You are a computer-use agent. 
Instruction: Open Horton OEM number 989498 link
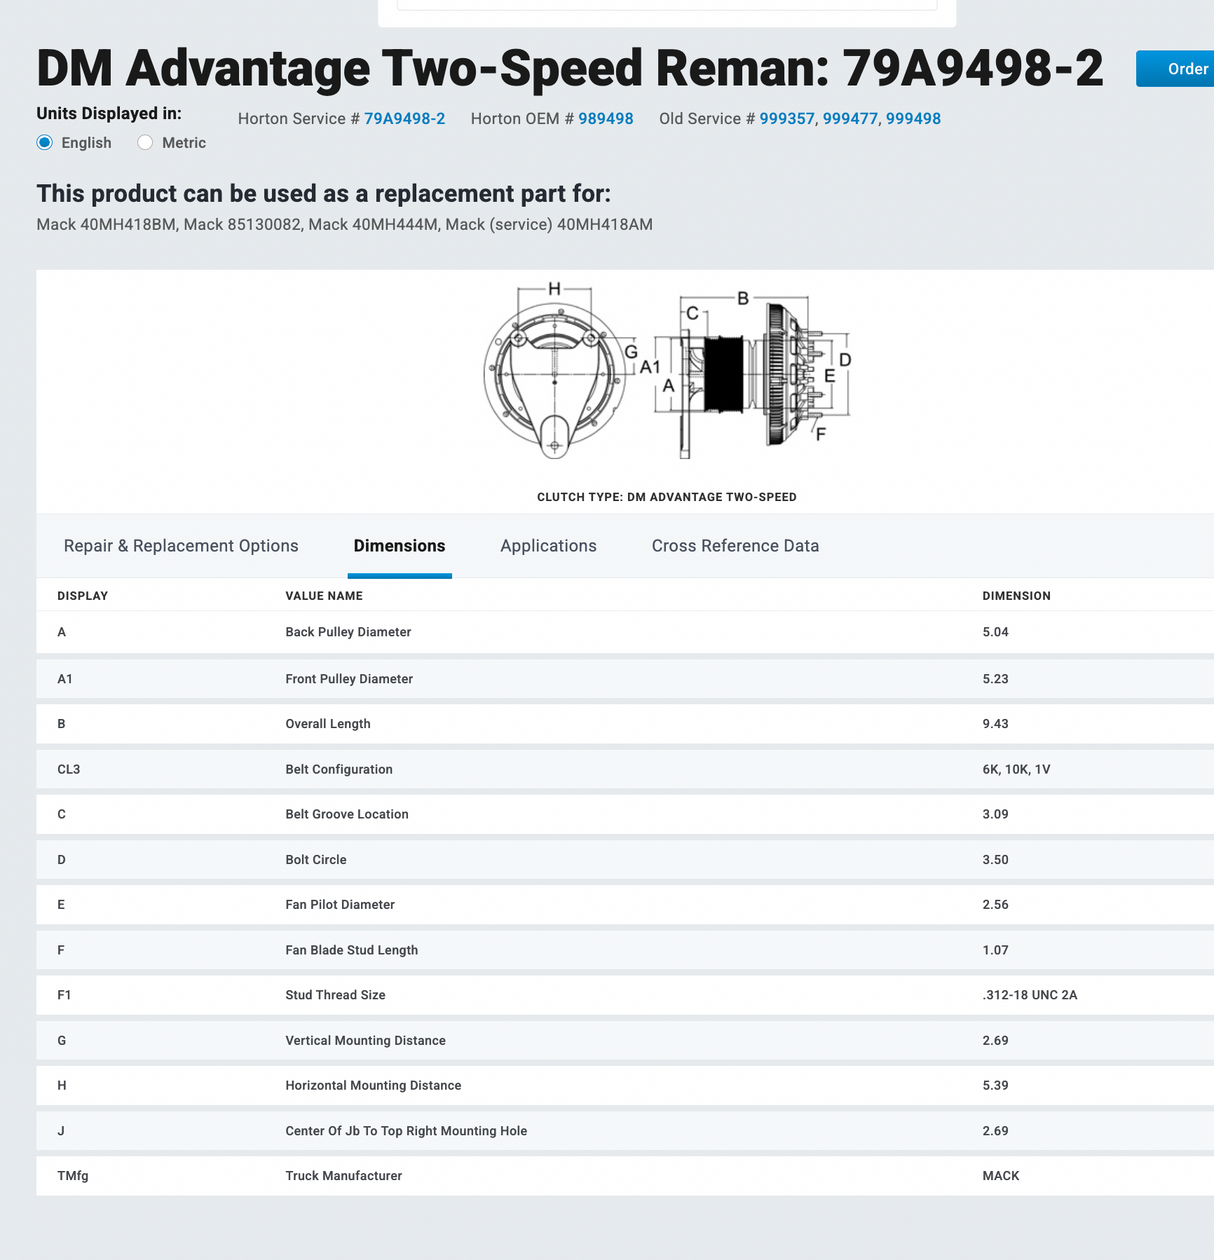coord(605,119)
